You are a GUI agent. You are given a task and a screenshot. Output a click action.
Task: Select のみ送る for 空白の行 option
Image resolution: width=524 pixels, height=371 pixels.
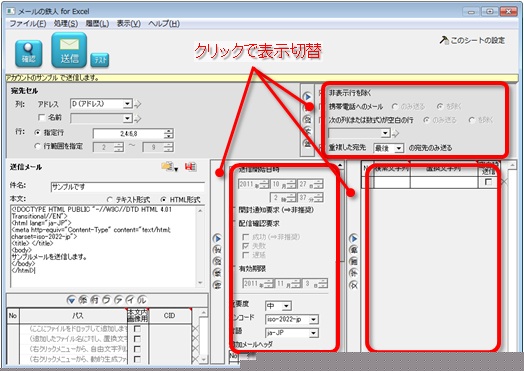[426, 120]
